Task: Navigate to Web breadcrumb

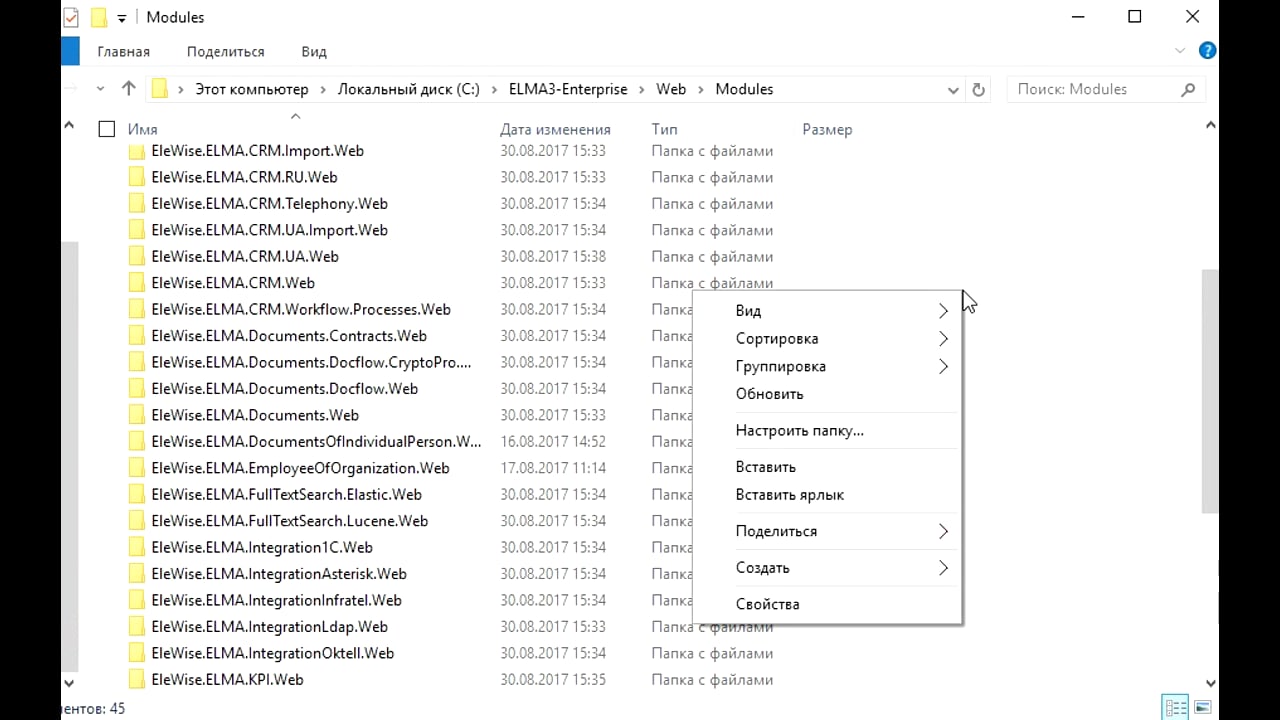Action: coord(671,89)
